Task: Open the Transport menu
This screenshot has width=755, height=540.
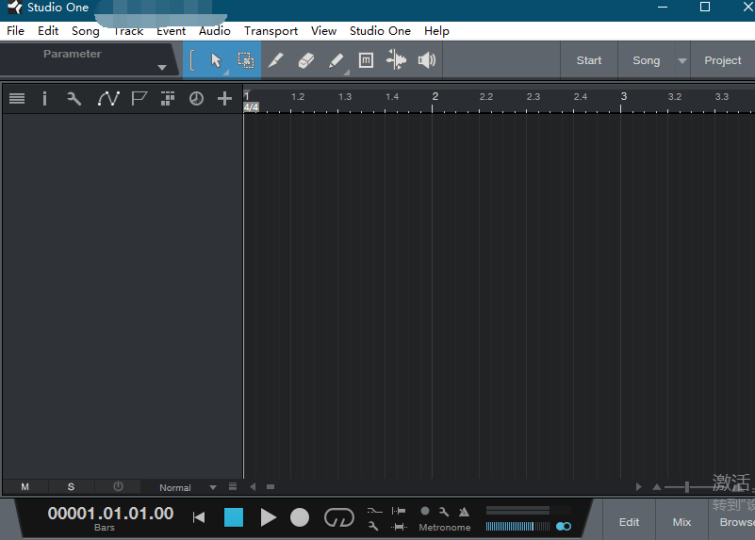Action: (271, 31)
